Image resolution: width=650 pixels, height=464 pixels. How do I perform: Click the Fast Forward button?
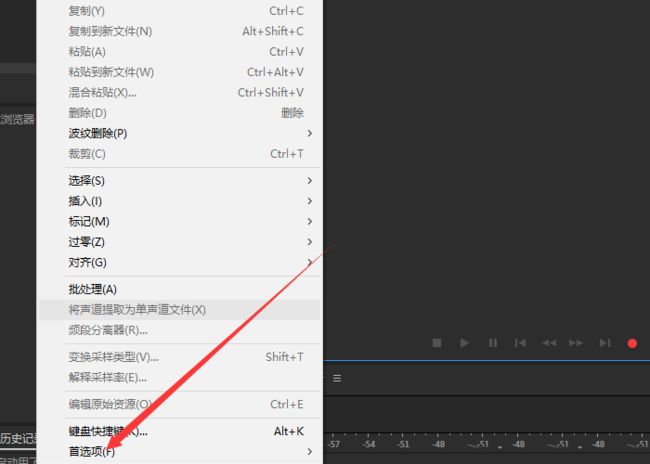(576, 343)
